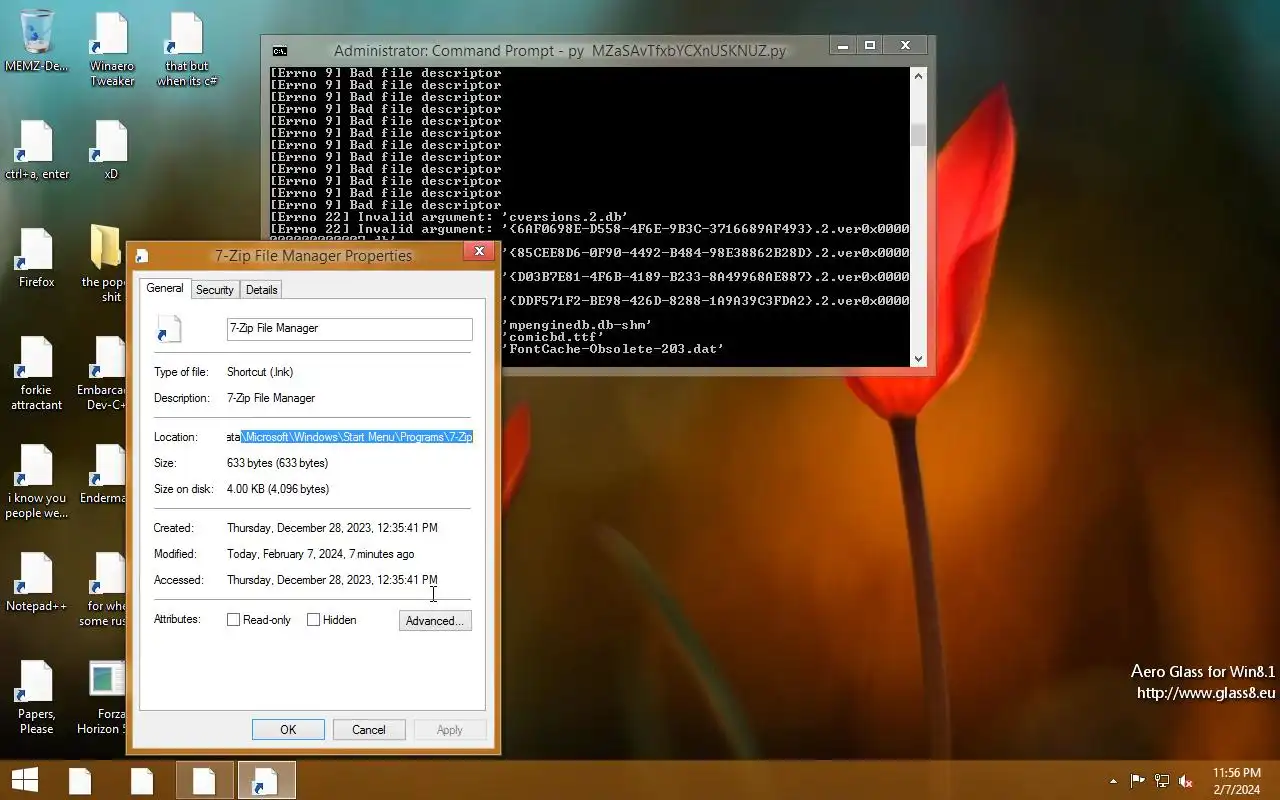Open the Action Center flag icon

coord(1137,781)
